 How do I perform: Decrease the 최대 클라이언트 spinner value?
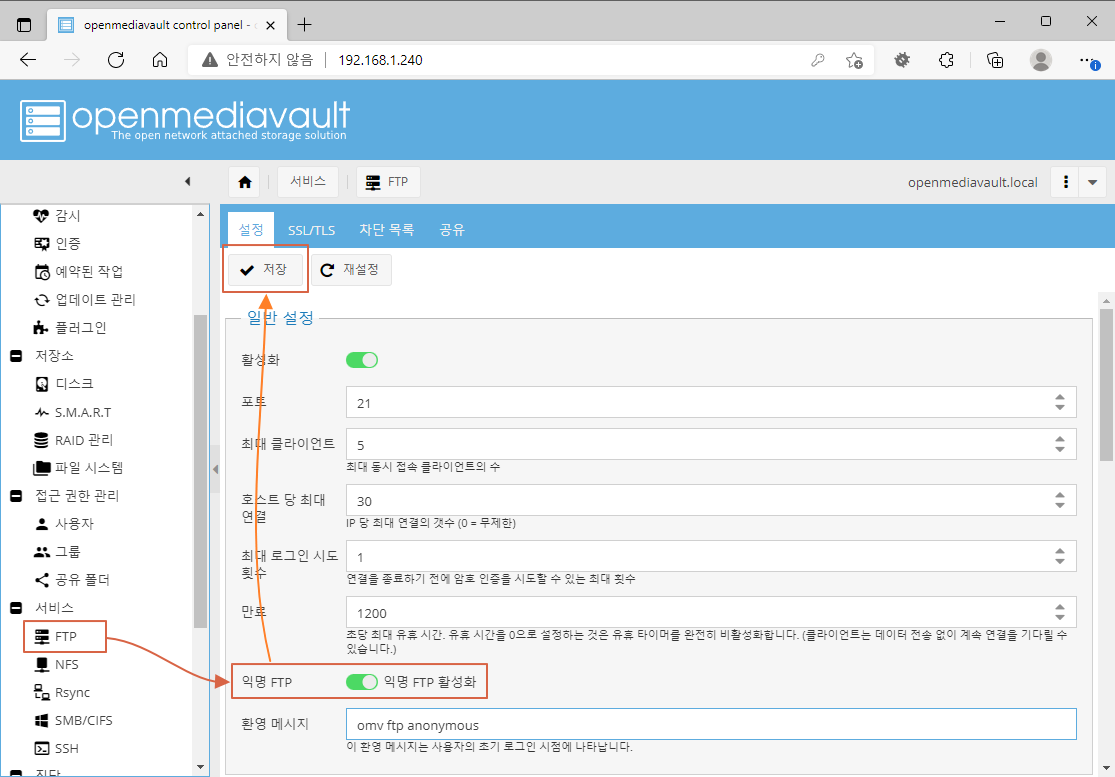(x=1060, y=449)
